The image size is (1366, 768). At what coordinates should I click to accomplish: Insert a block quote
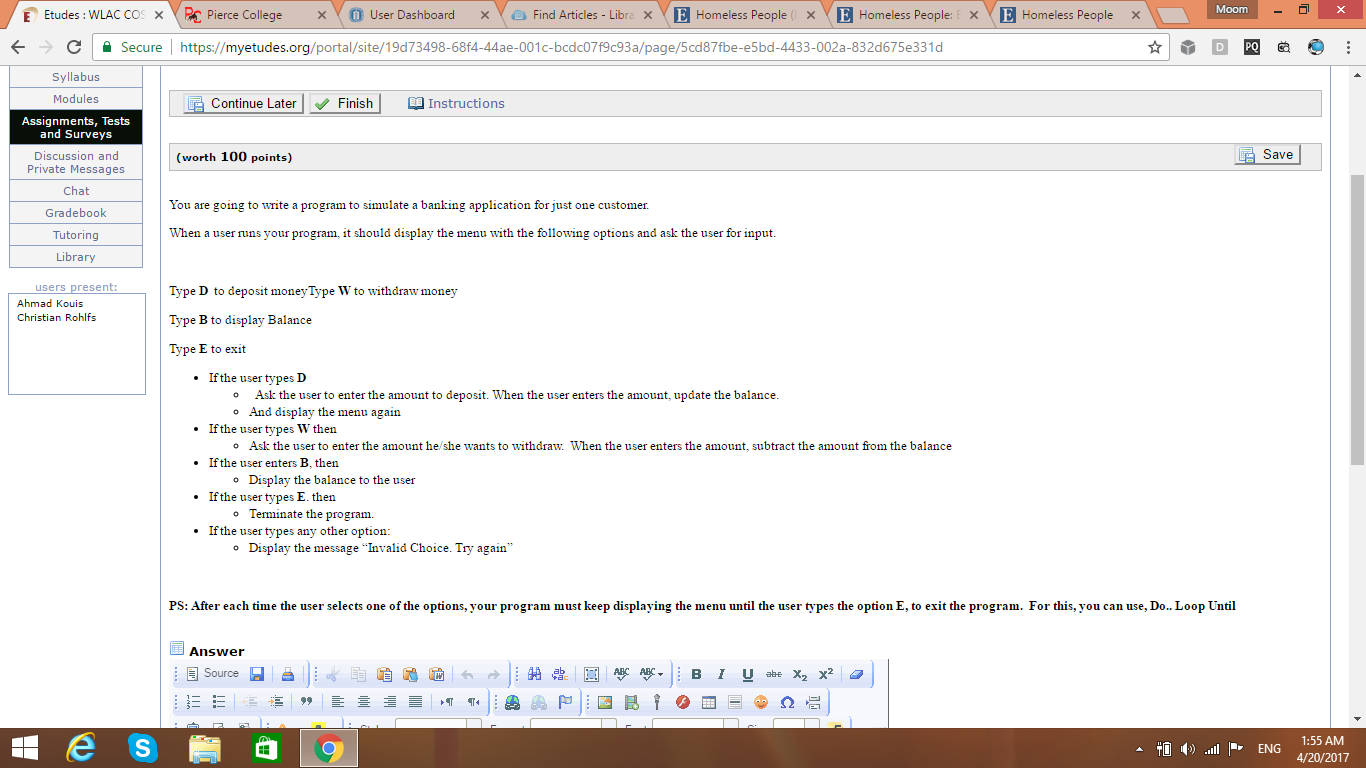click(306, 702)
